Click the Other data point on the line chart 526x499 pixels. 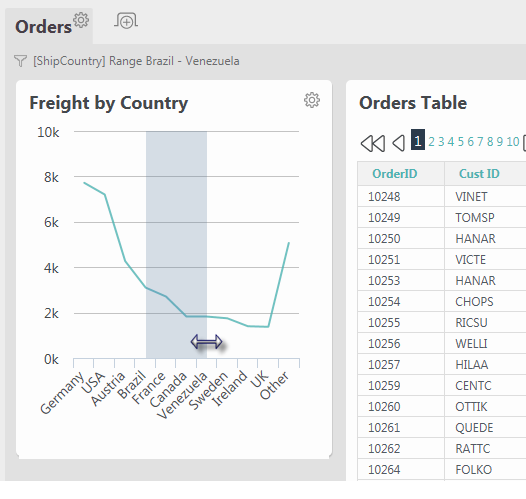[x=289, y=243]
